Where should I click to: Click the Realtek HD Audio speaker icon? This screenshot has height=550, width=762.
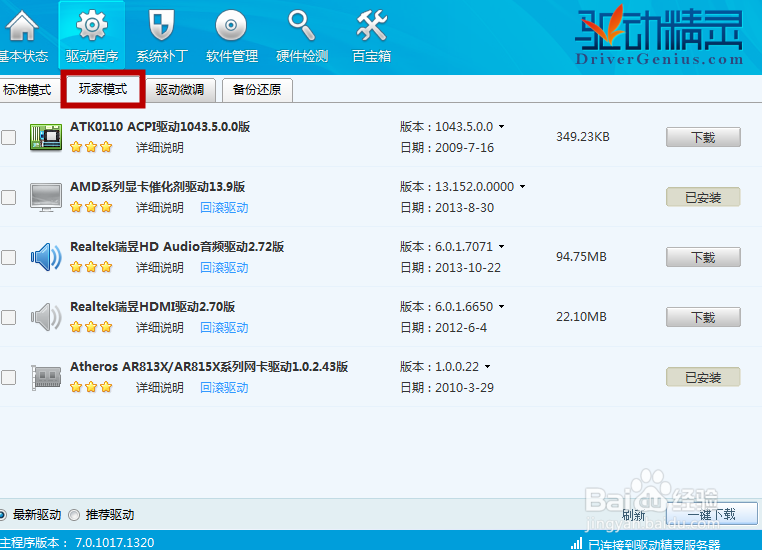click(46, 257)
